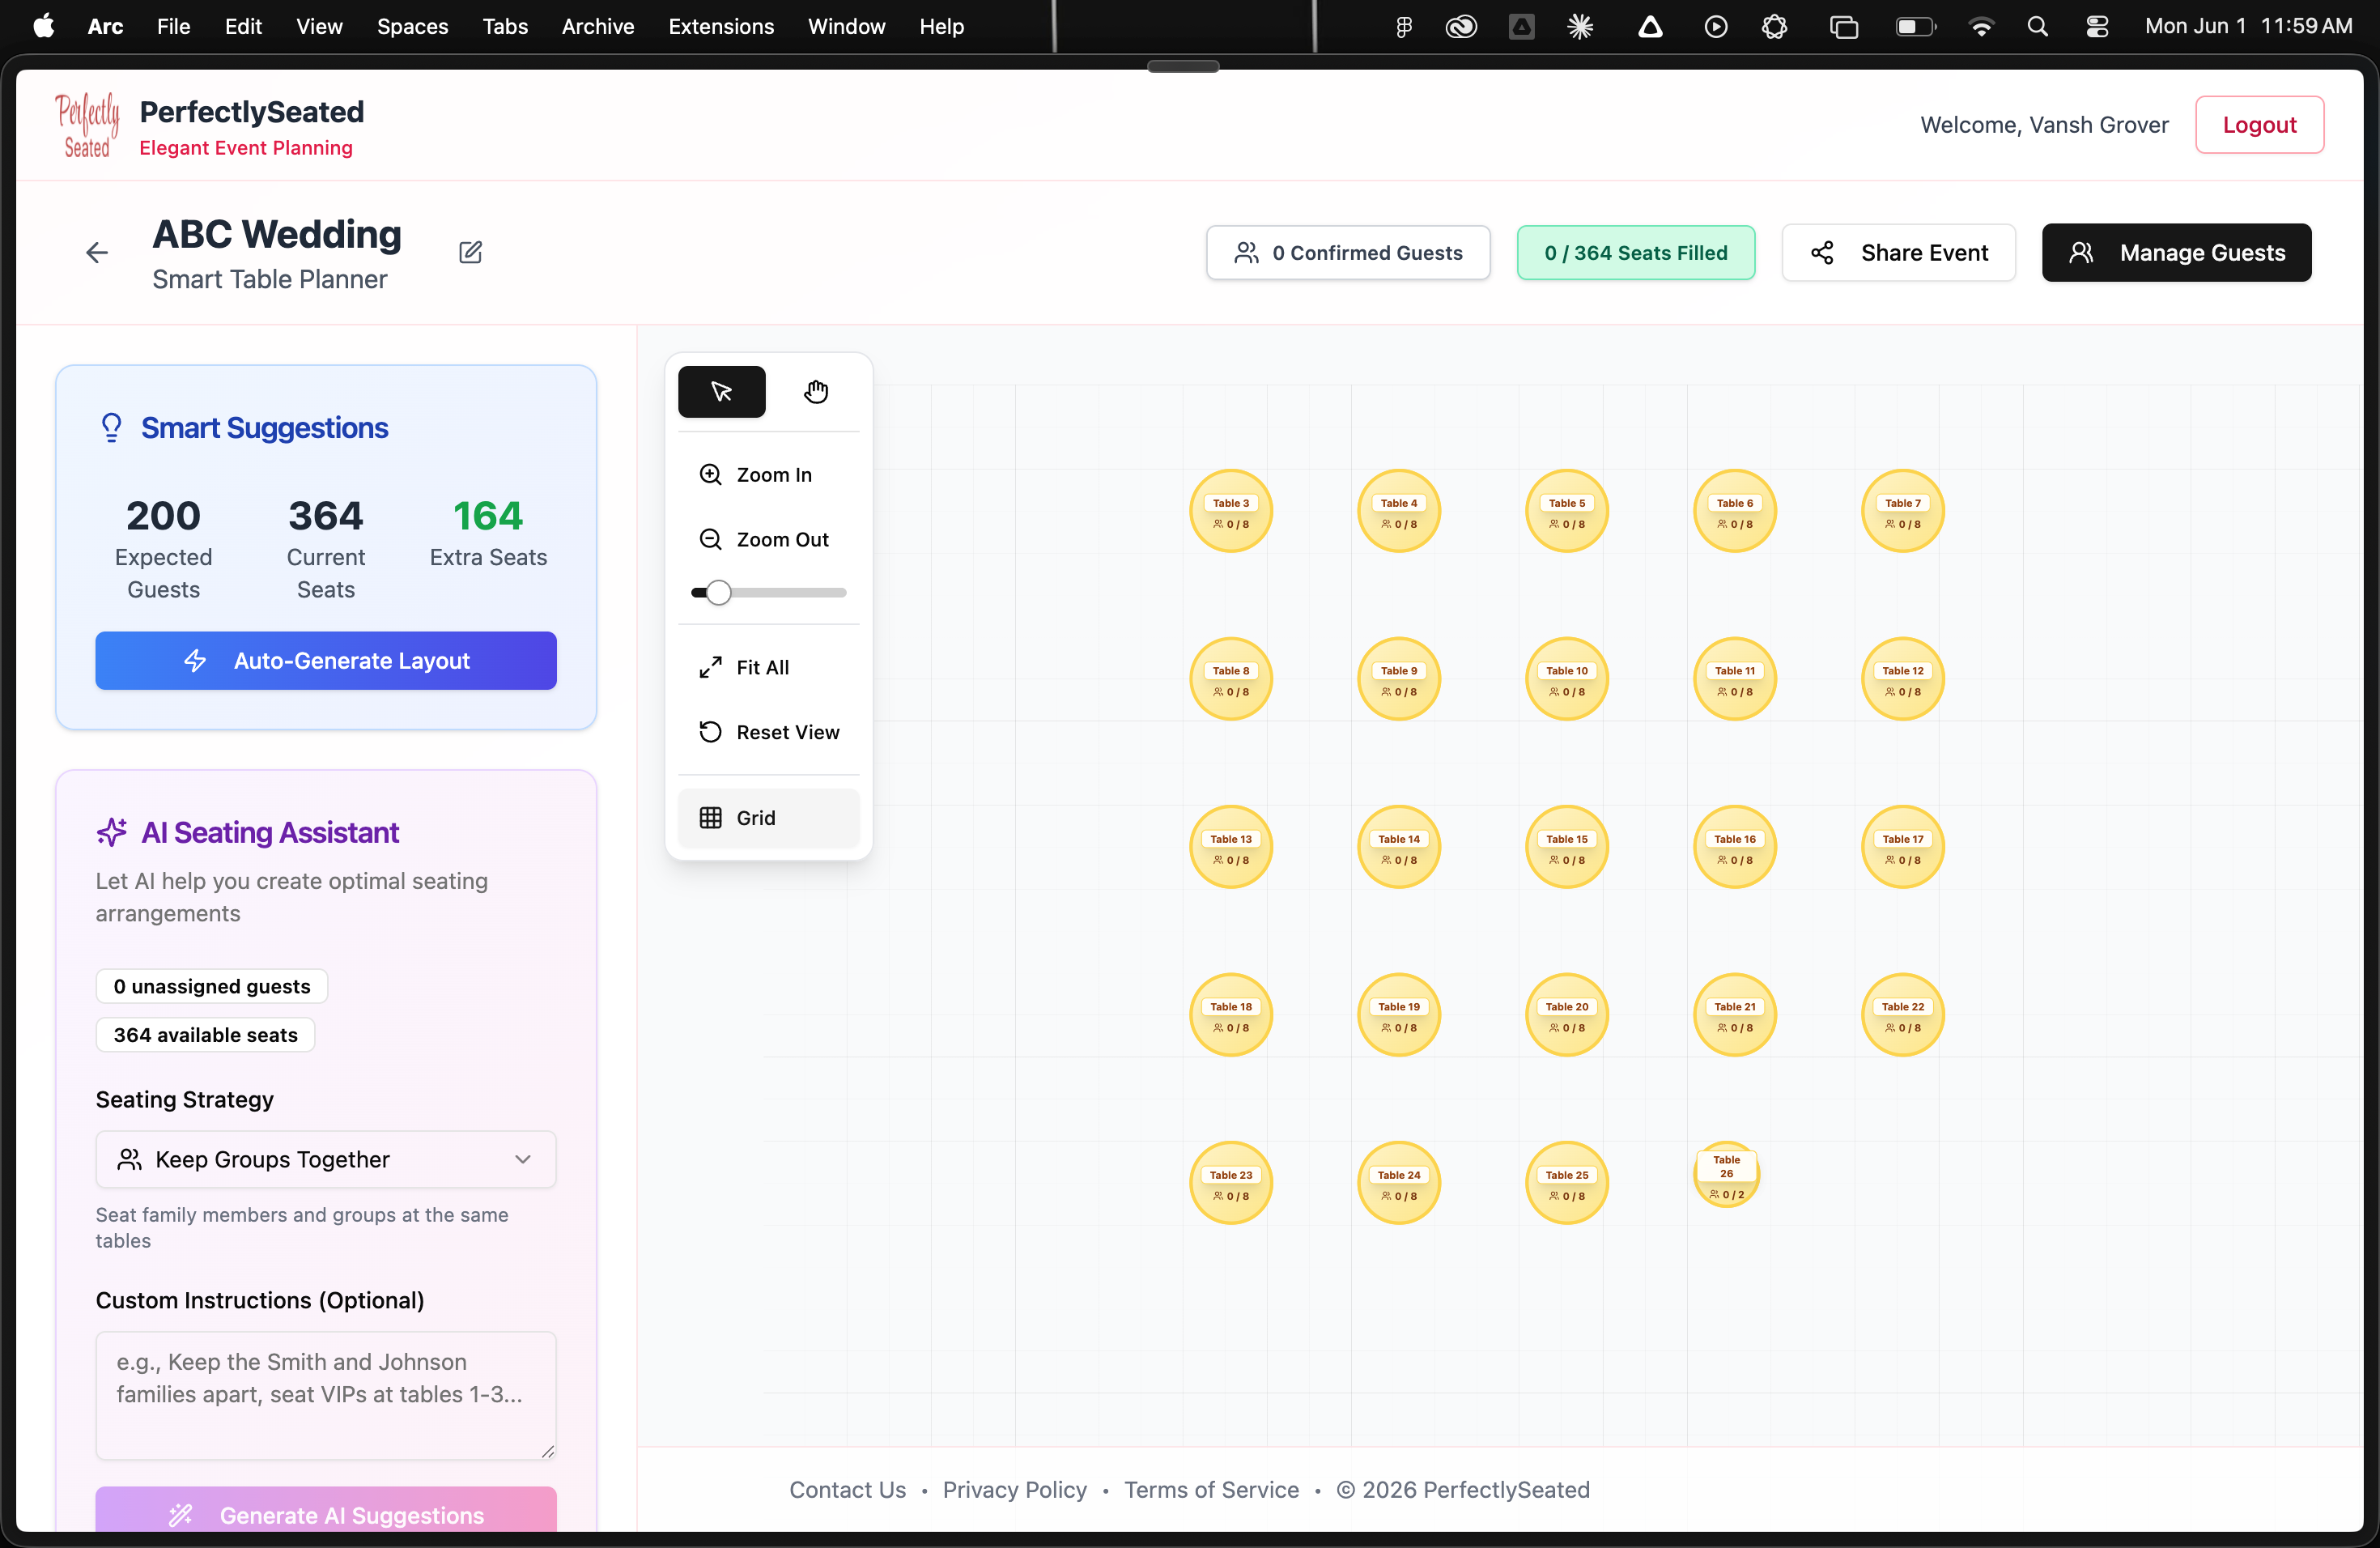
Task: Open the Archive menu
Action: click(597, 27)
